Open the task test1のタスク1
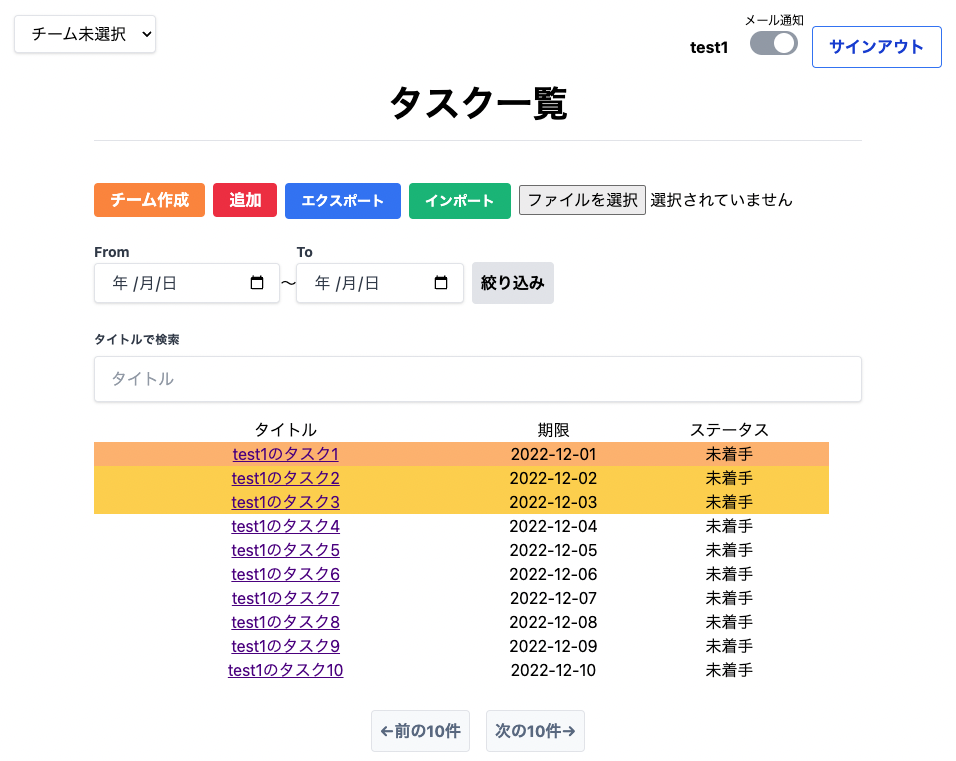 pyautogui.click(x=285, y=454)
